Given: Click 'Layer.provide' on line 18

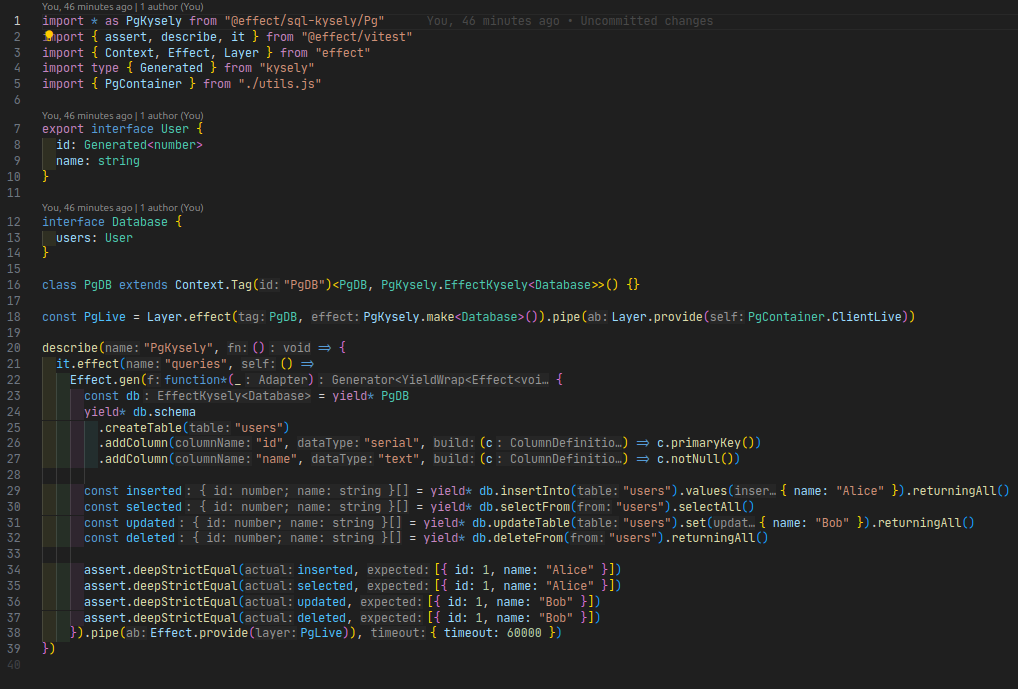Looking at the screenshot, I should tap(657, 317).
